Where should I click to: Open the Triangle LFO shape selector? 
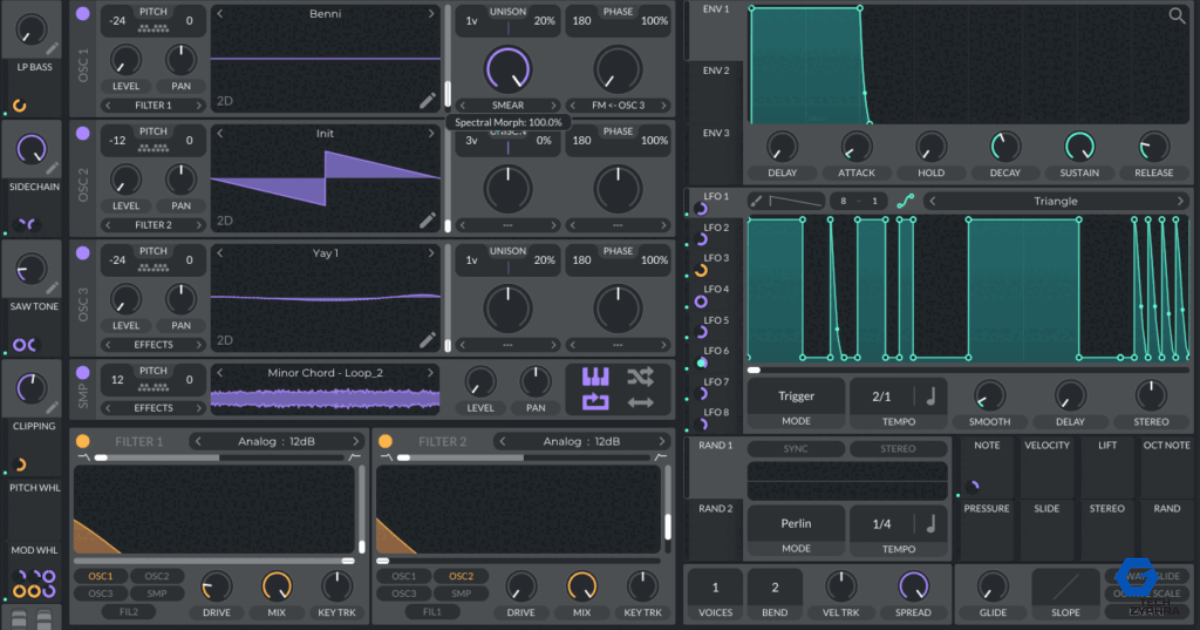(1054, 200)
